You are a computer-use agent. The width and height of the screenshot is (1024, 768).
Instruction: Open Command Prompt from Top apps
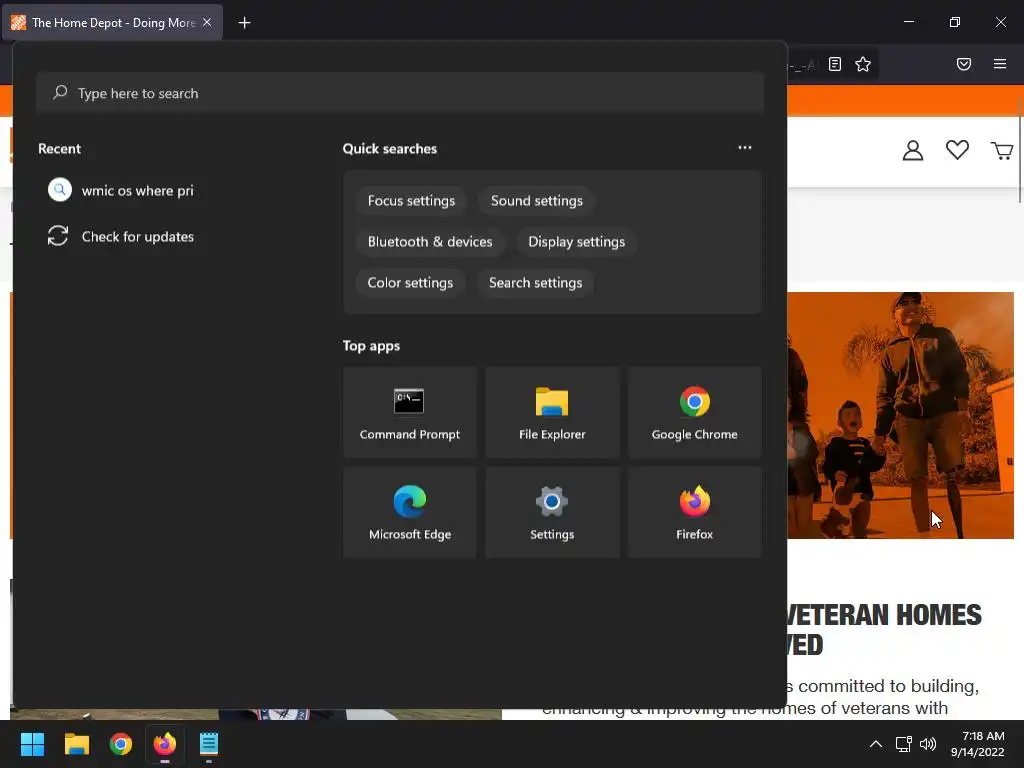[x=409, y=412]
